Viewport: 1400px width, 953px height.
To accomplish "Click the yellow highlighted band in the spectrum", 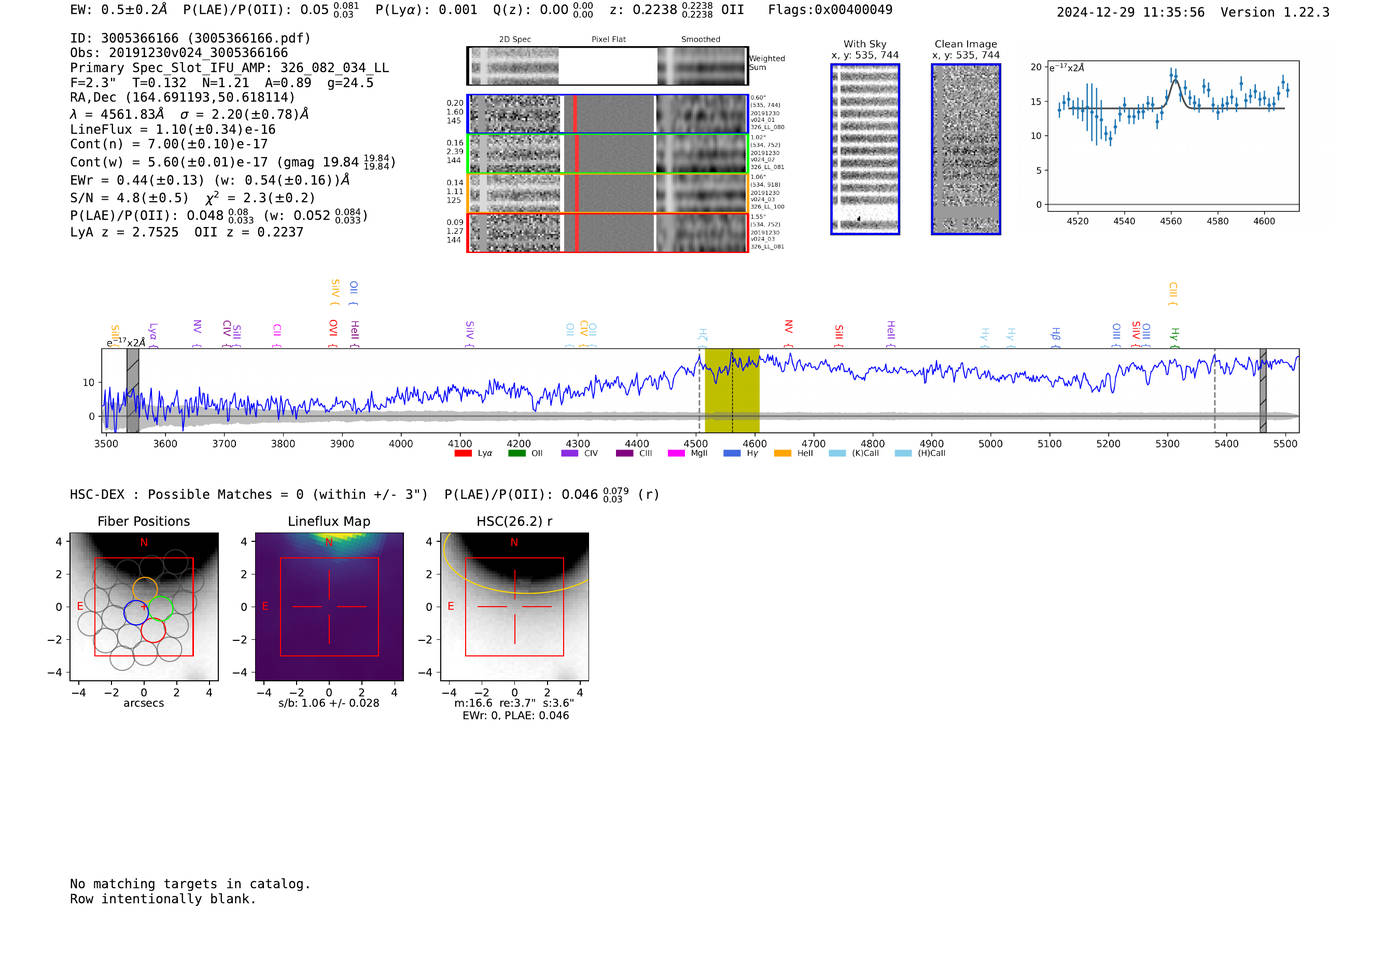I will pos(732,390).
